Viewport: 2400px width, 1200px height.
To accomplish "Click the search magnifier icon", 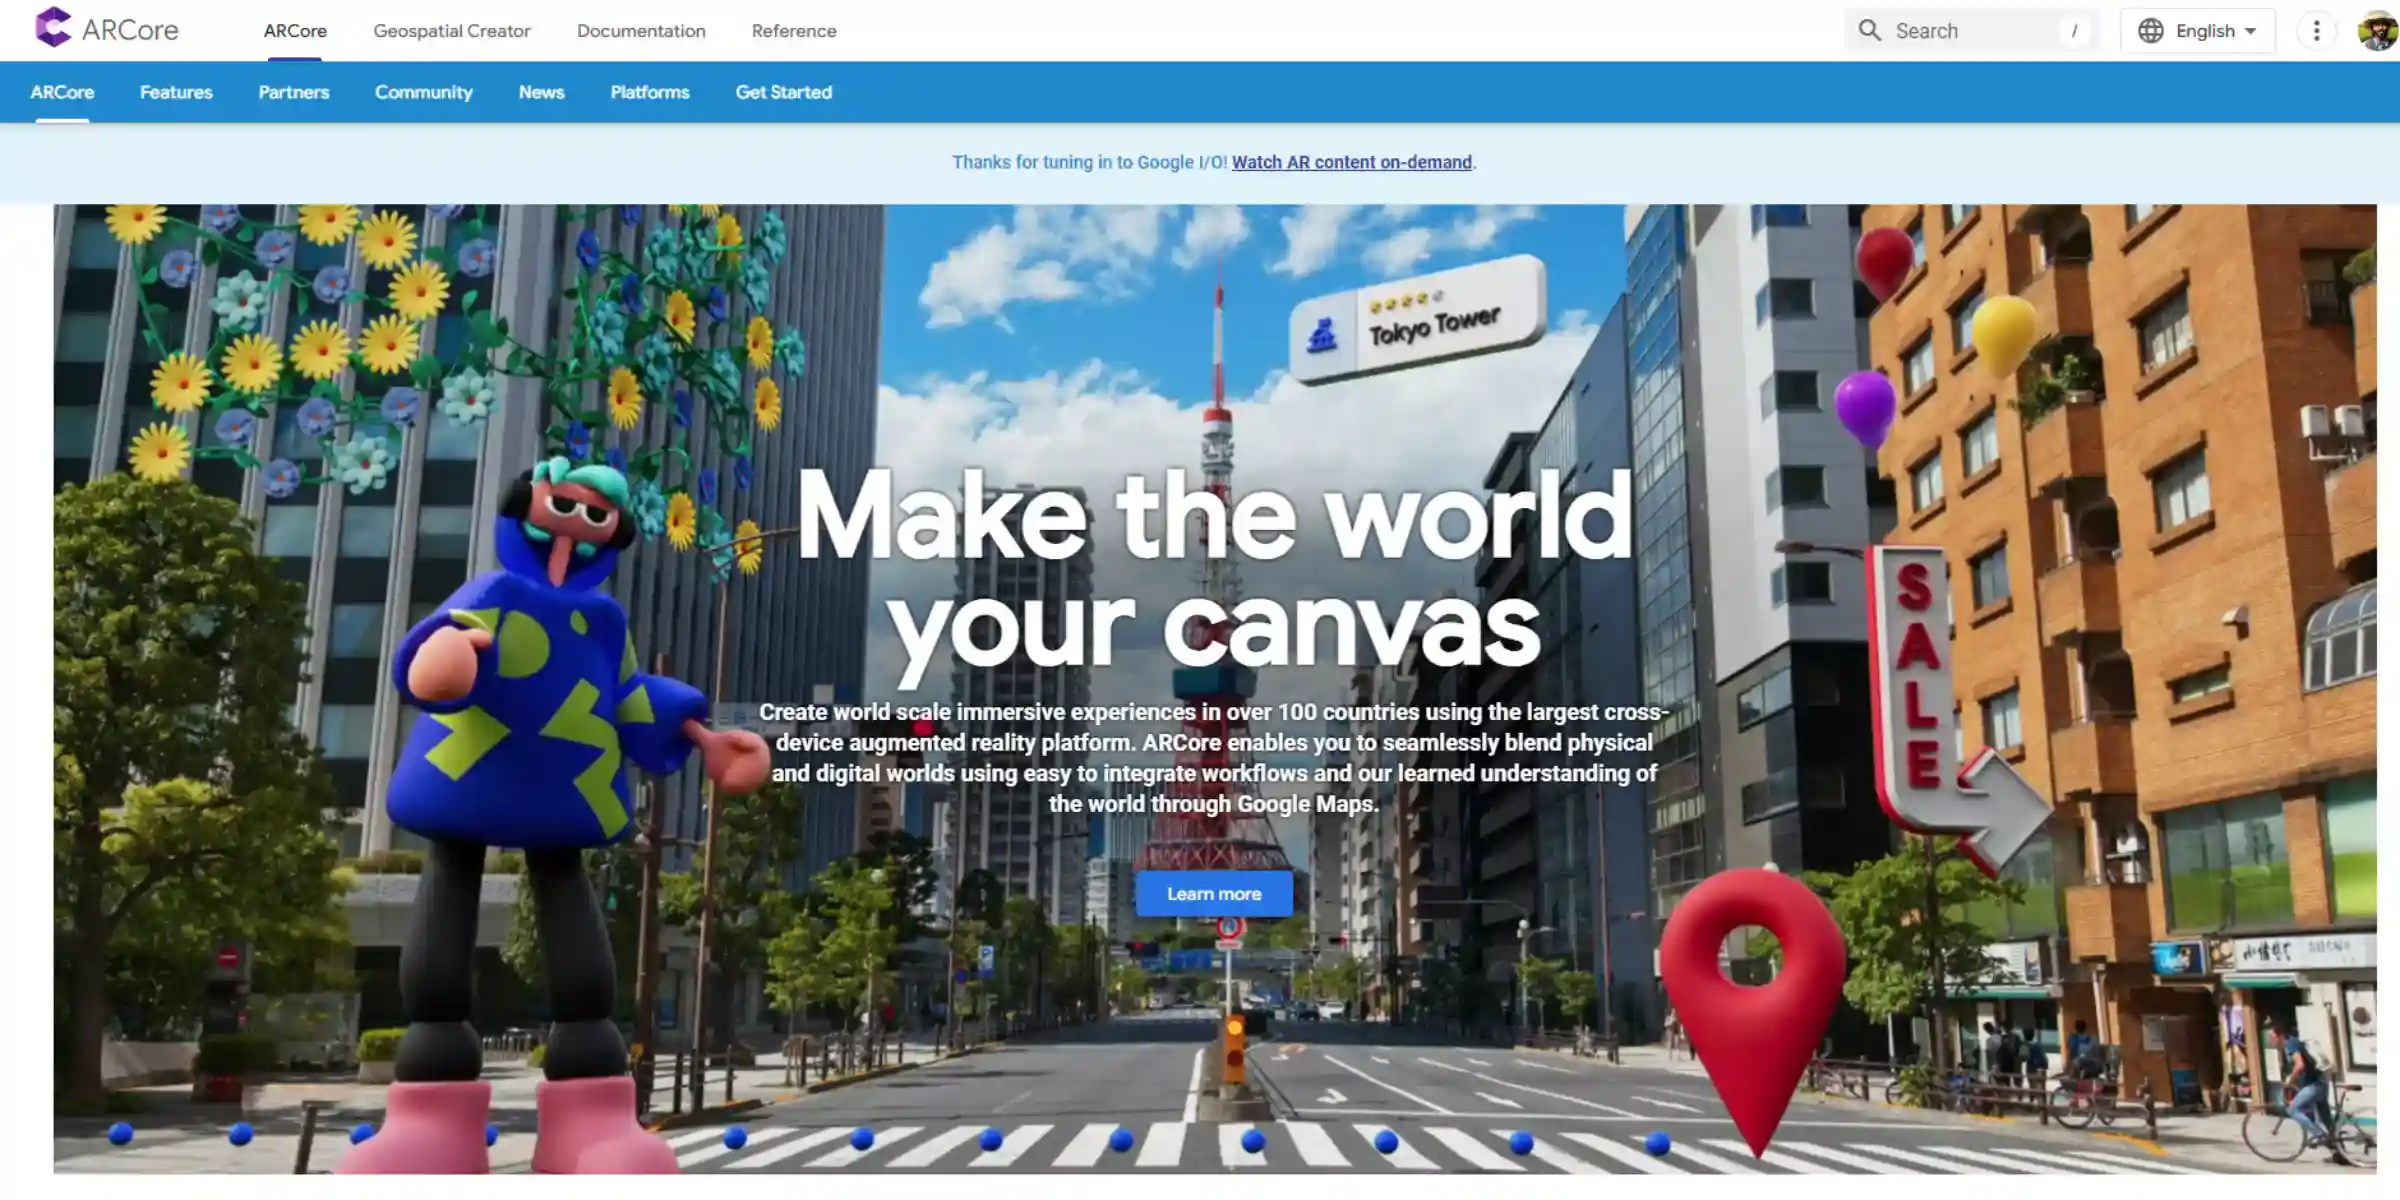I will tap(1869, 30).
